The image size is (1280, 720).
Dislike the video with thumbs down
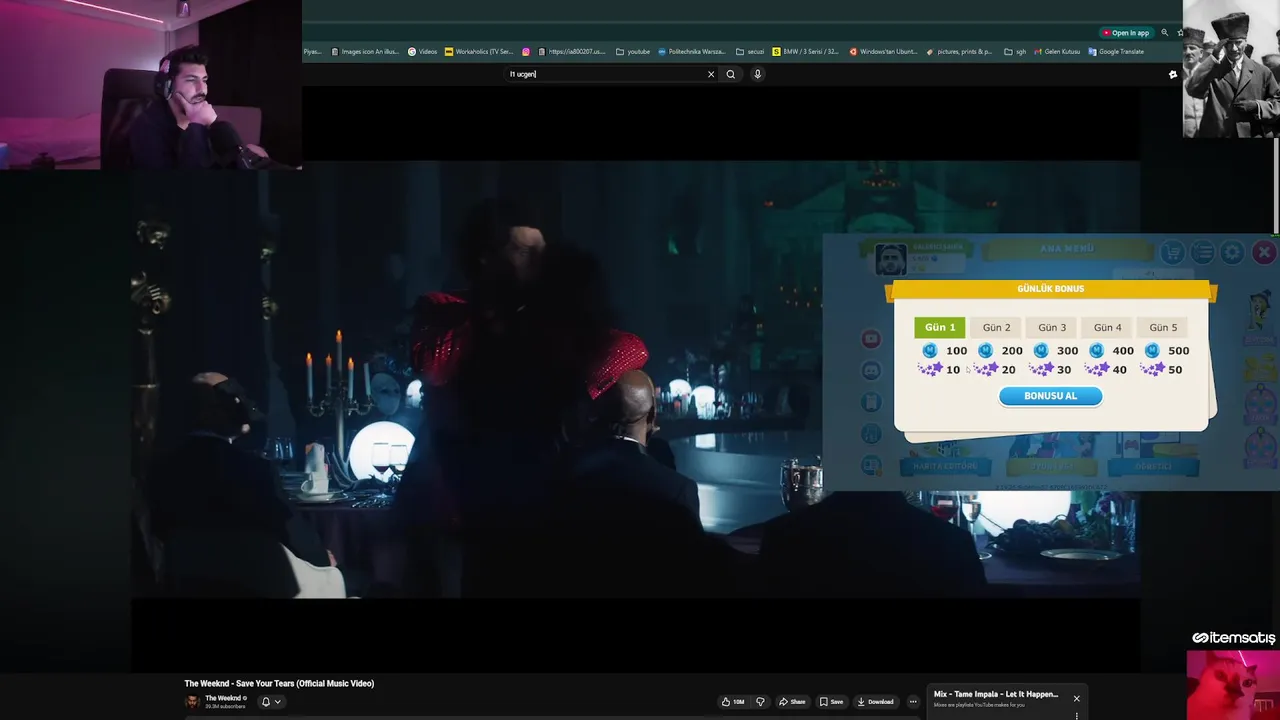pyautogui.click(x=760, y=702)
